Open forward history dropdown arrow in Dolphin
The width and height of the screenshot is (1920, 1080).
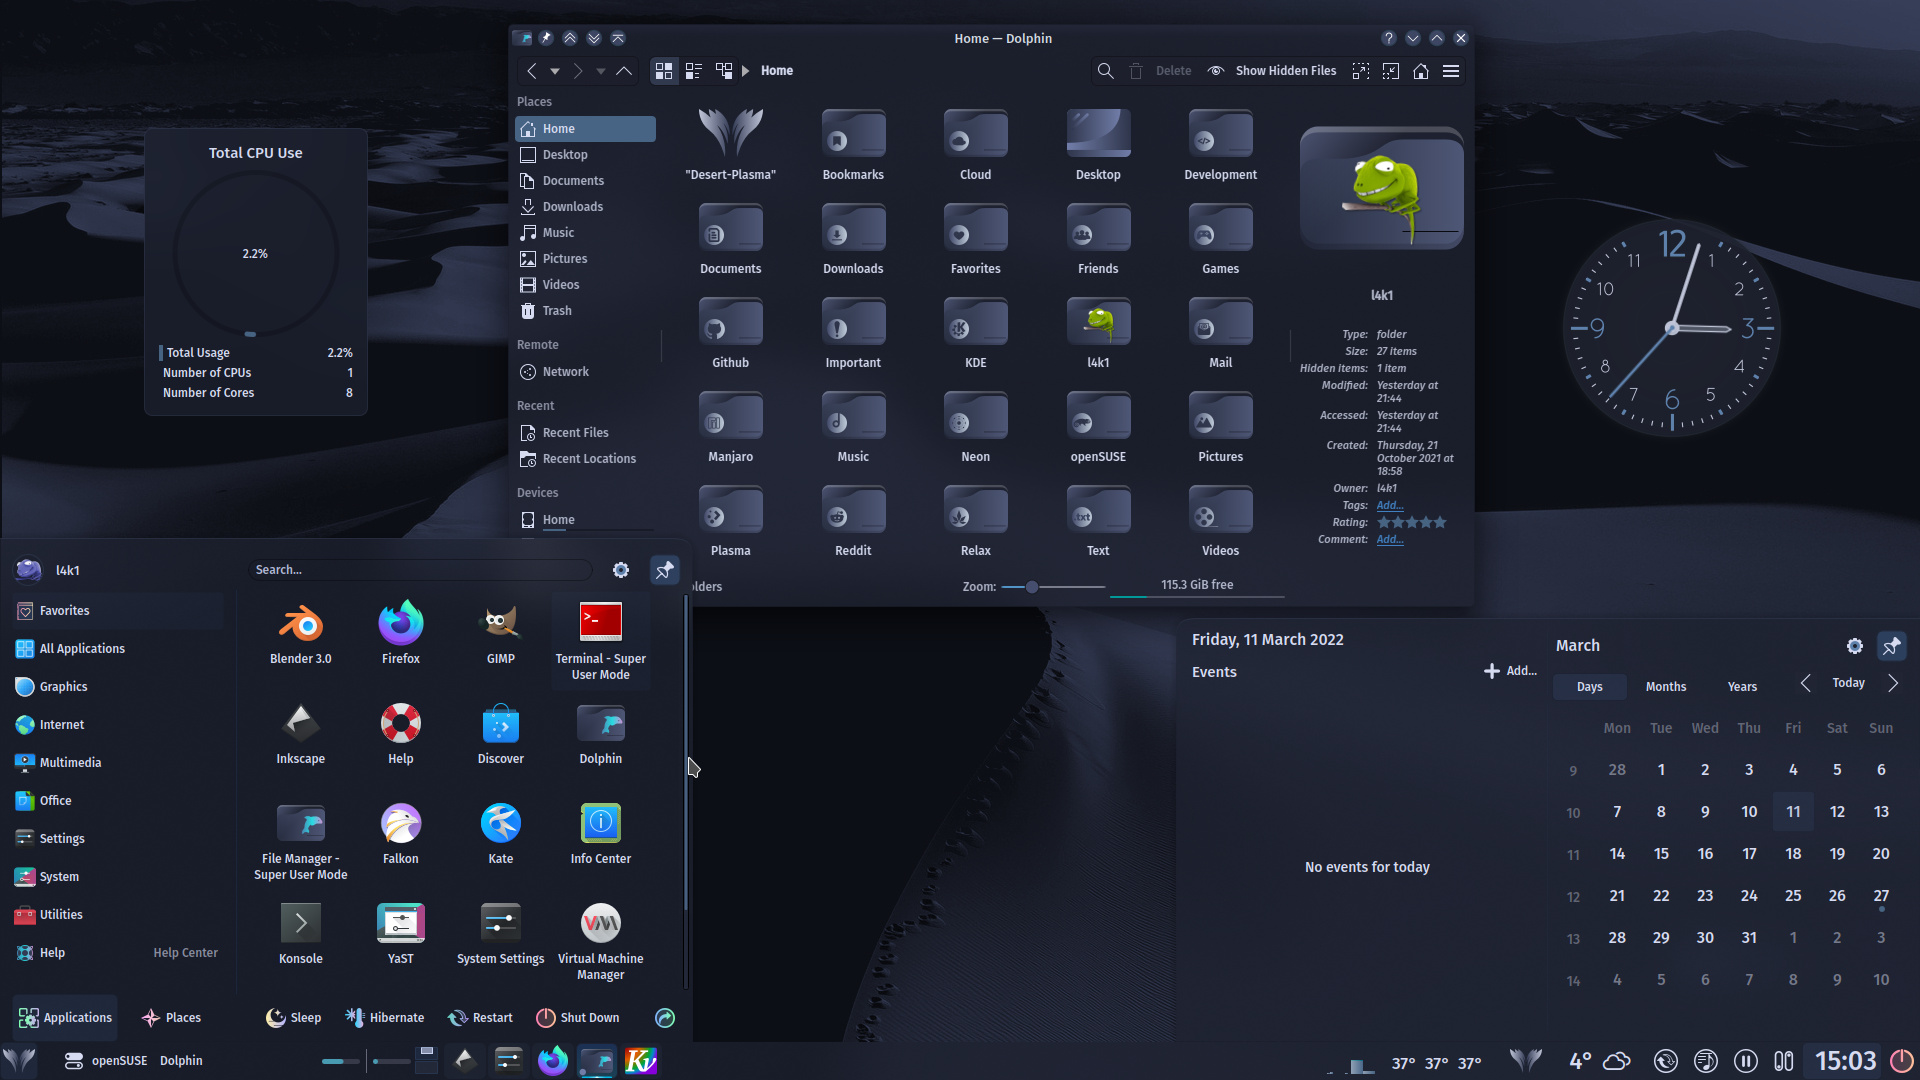tap(601, 71)
